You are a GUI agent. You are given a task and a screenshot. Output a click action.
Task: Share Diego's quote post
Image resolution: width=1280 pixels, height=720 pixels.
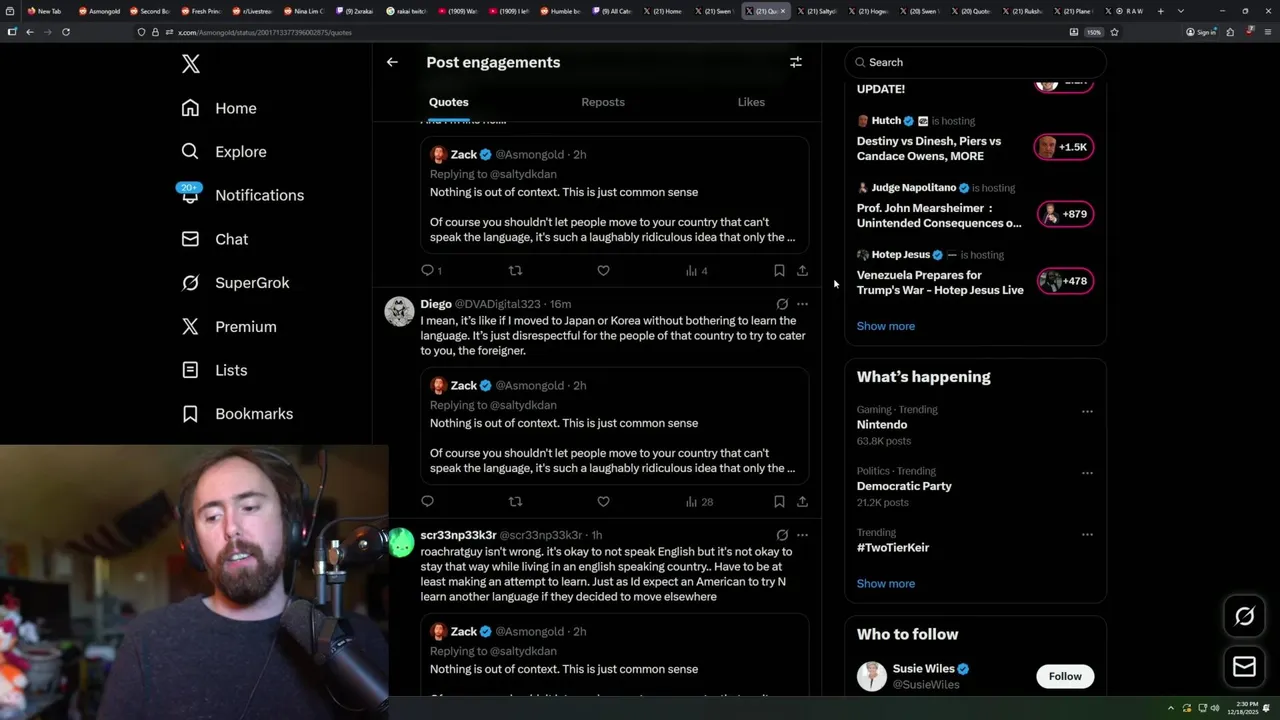click(x=802, y=501)
